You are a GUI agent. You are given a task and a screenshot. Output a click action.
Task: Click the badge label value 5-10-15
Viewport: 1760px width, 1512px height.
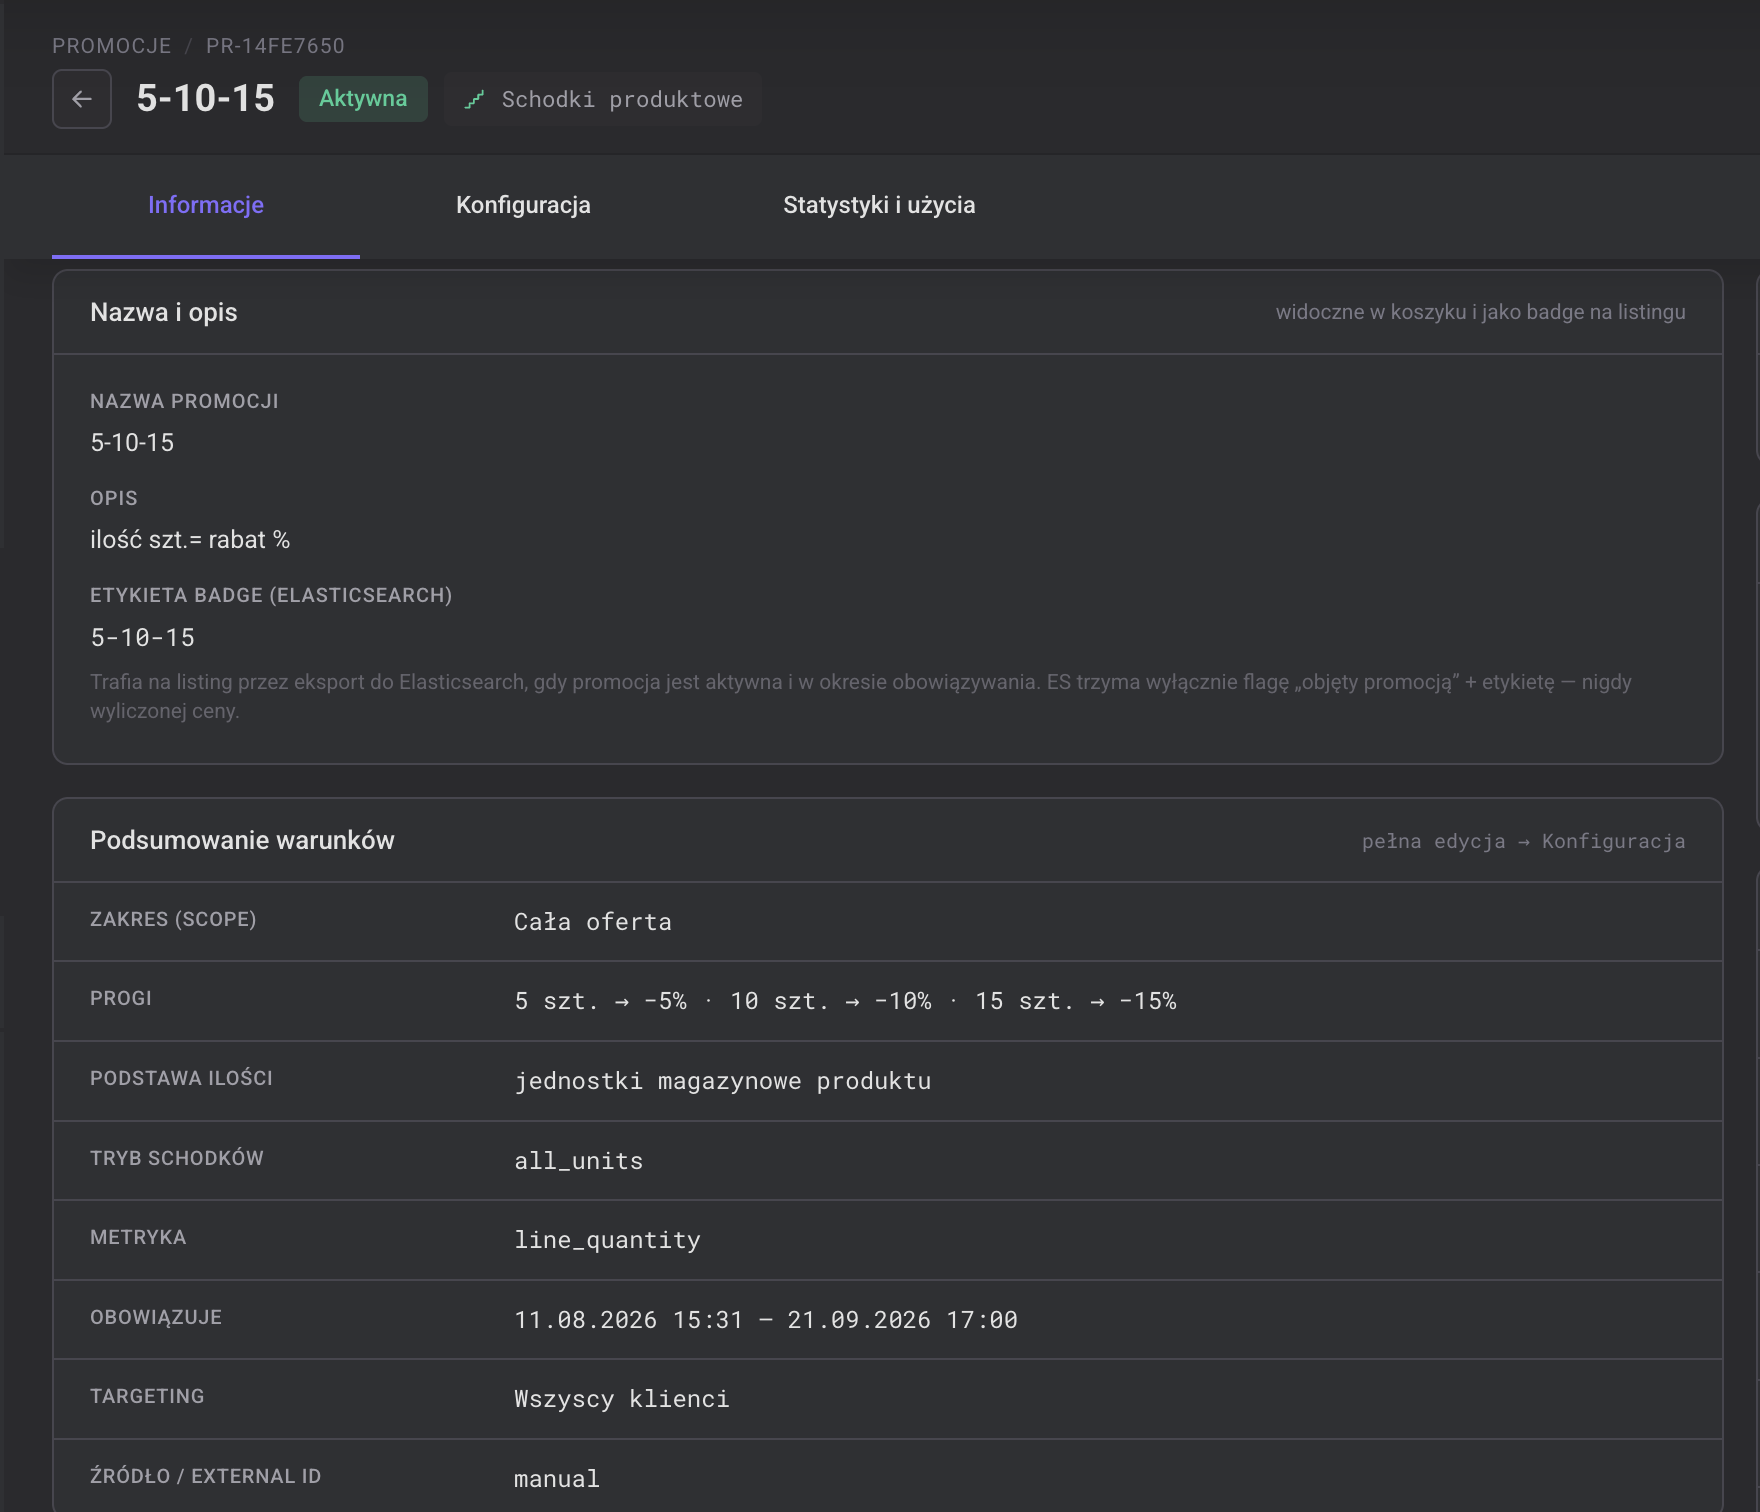143,638
